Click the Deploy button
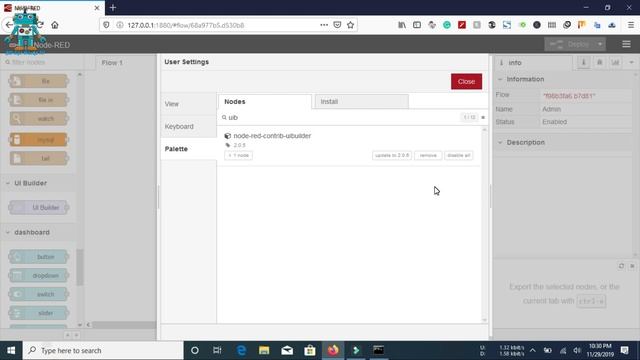 coord(570,44)
